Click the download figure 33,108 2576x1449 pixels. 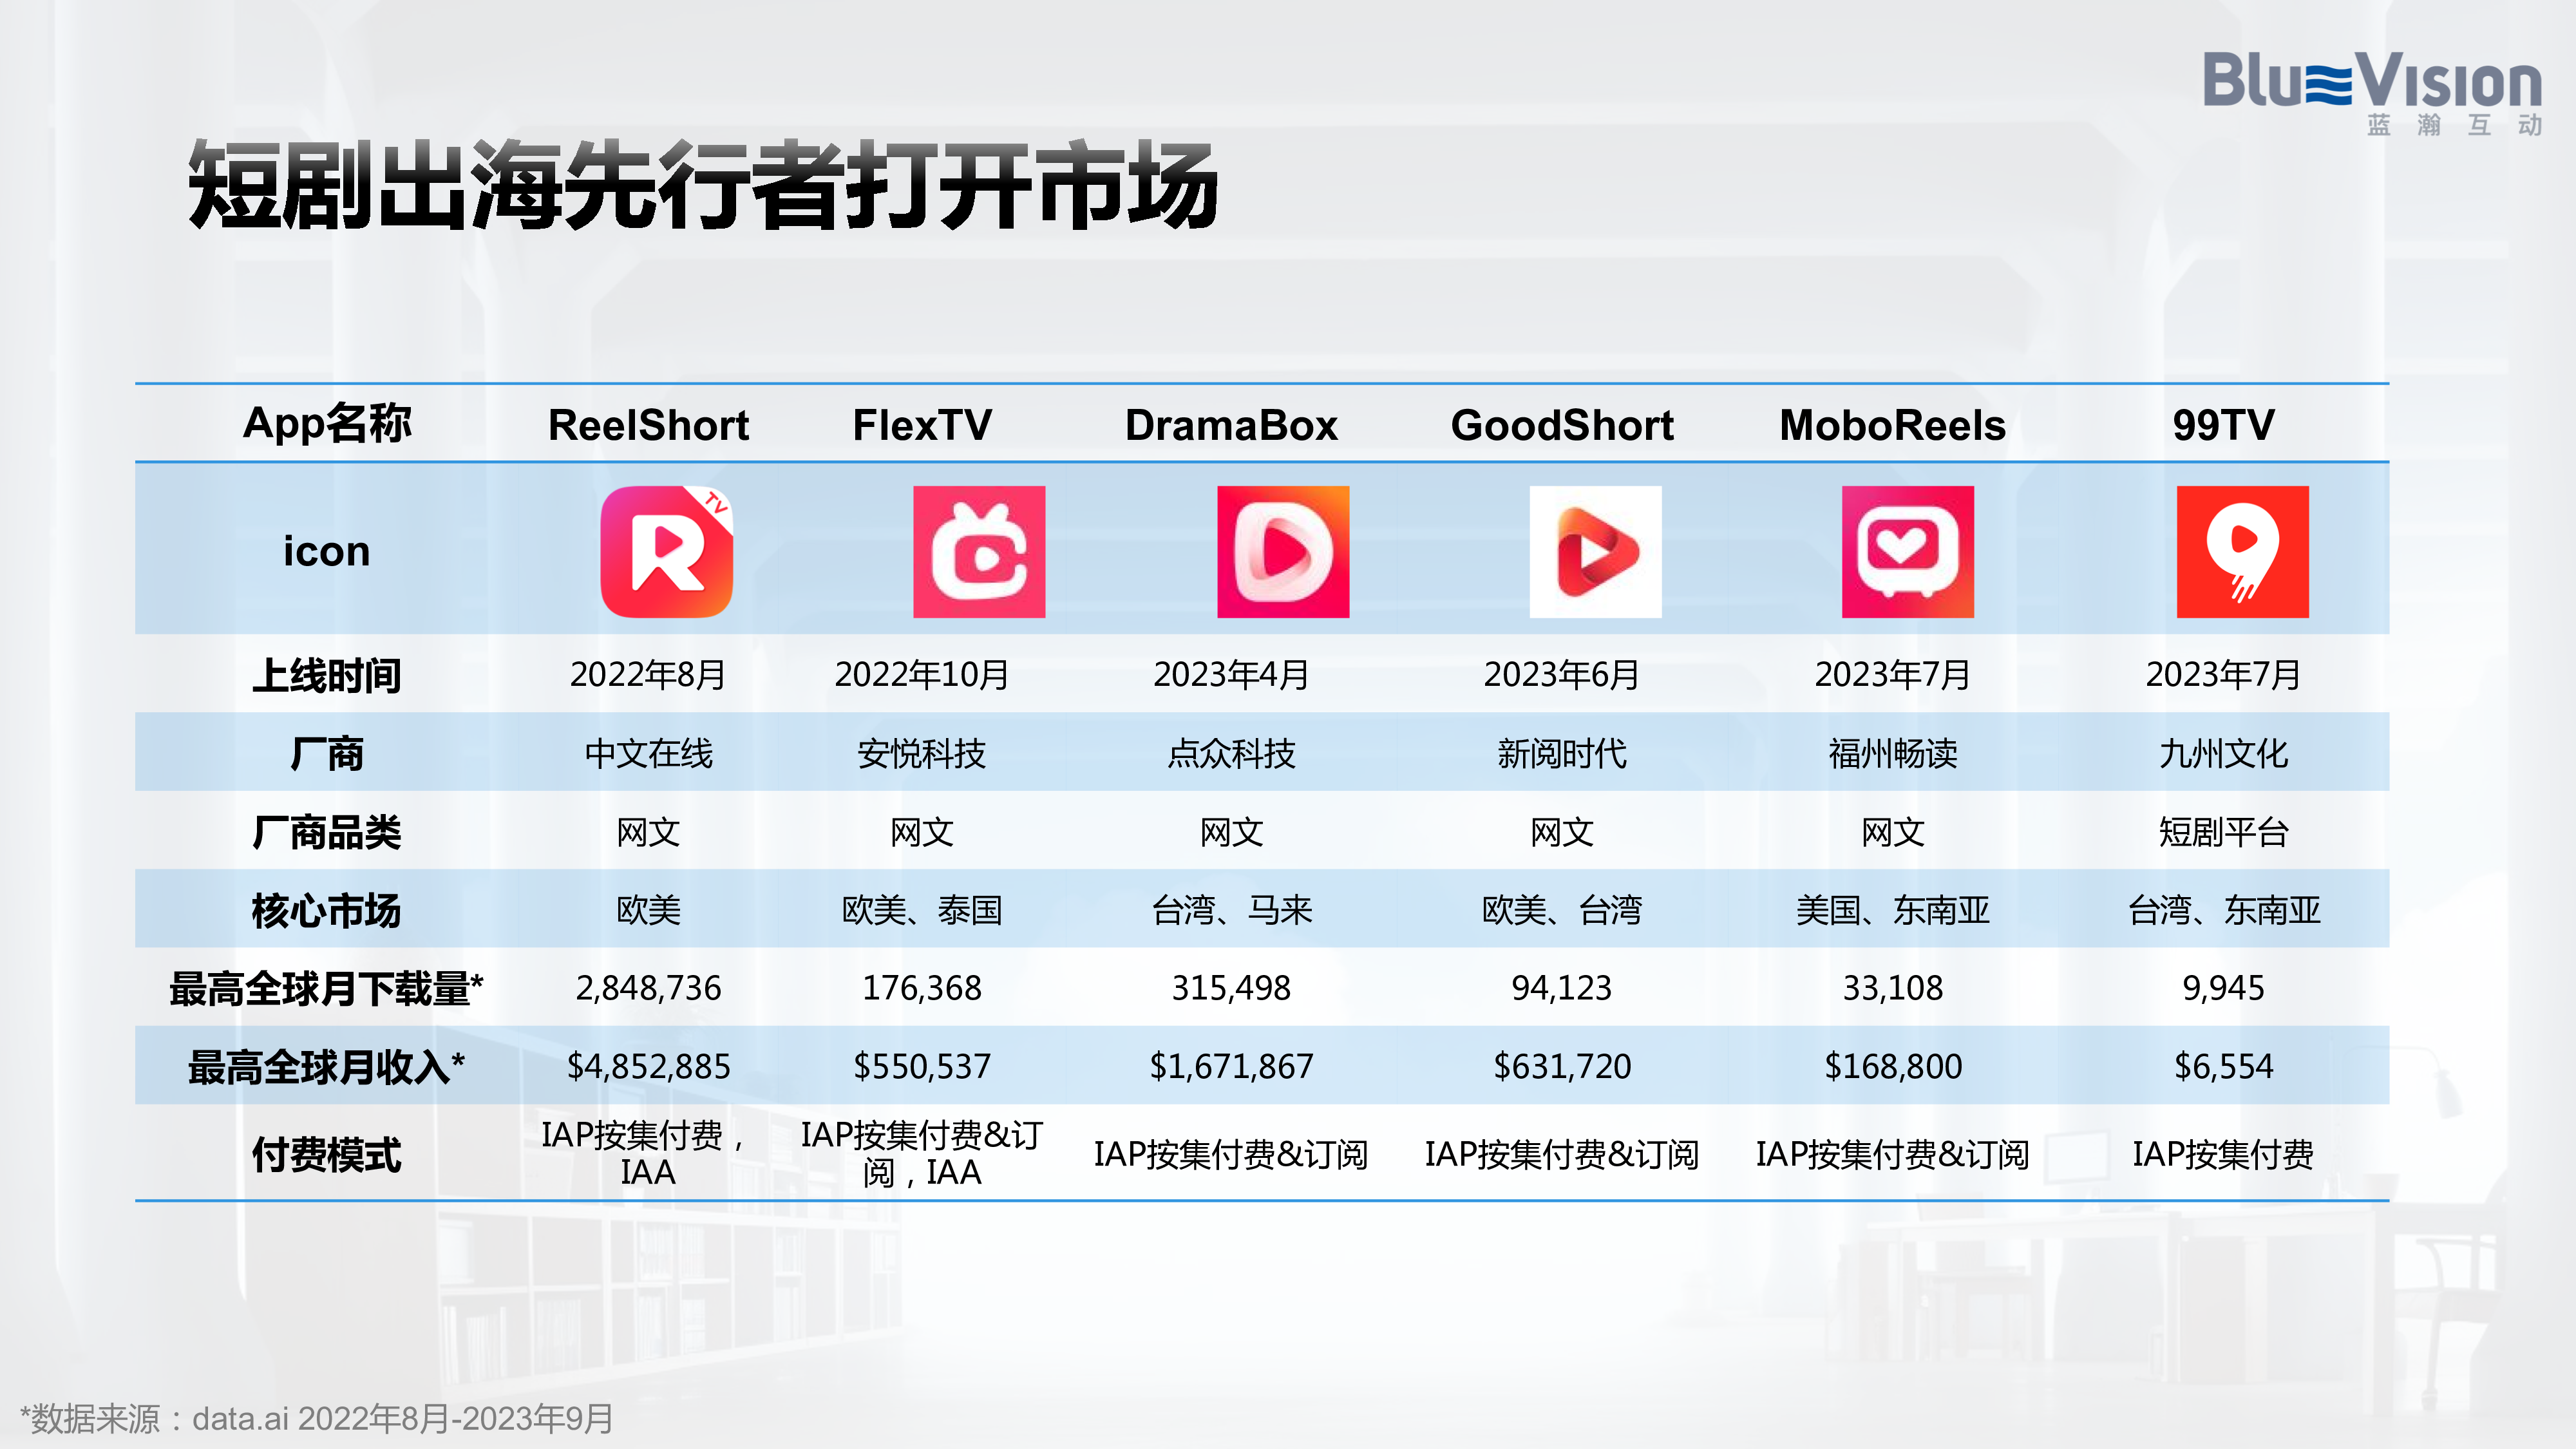(x=1893, y=988)
